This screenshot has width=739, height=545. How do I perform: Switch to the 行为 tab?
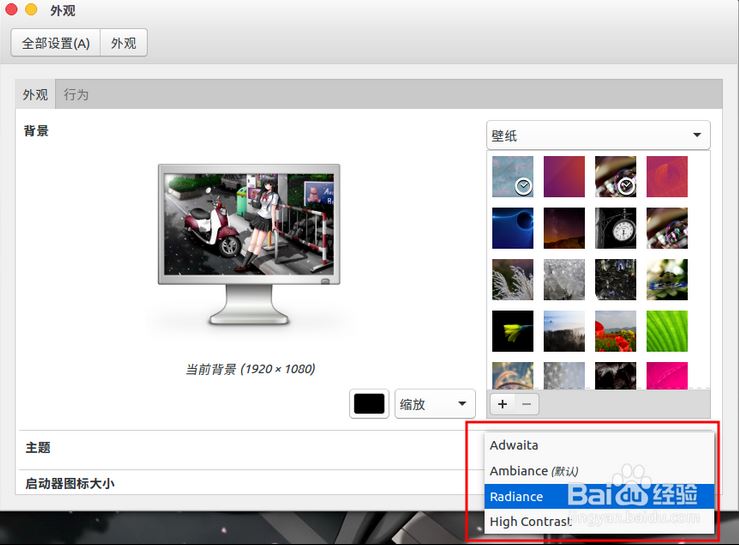pyautogui.click(x=76, y=94)
